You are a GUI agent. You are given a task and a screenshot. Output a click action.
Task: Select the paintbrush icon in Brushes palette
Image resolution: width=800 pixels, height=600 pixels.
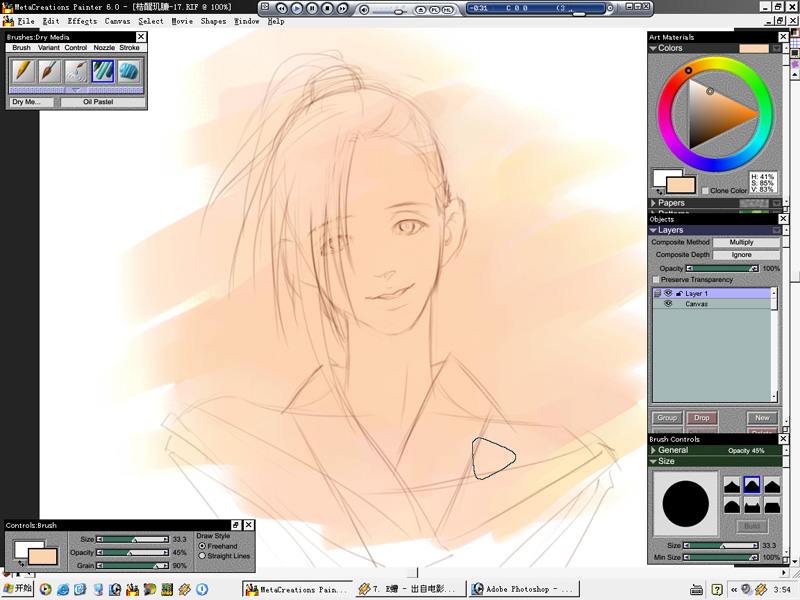(x=49, y=71)
